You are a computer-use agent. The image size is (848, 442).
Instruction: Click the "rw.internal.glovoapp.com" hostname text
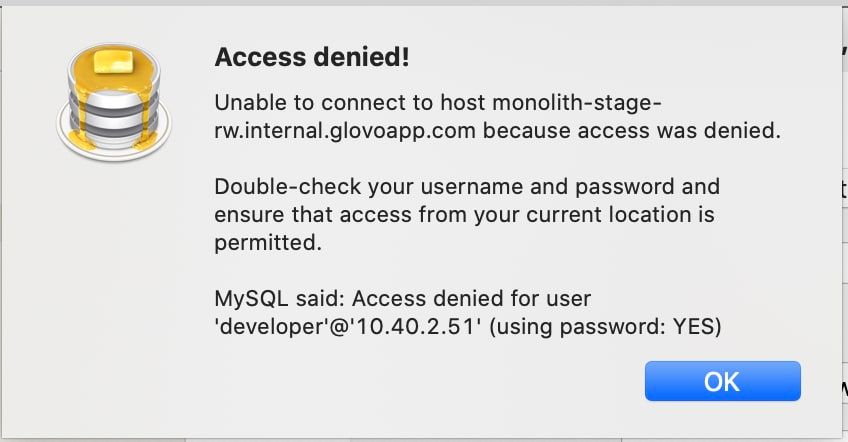(345, 130)
